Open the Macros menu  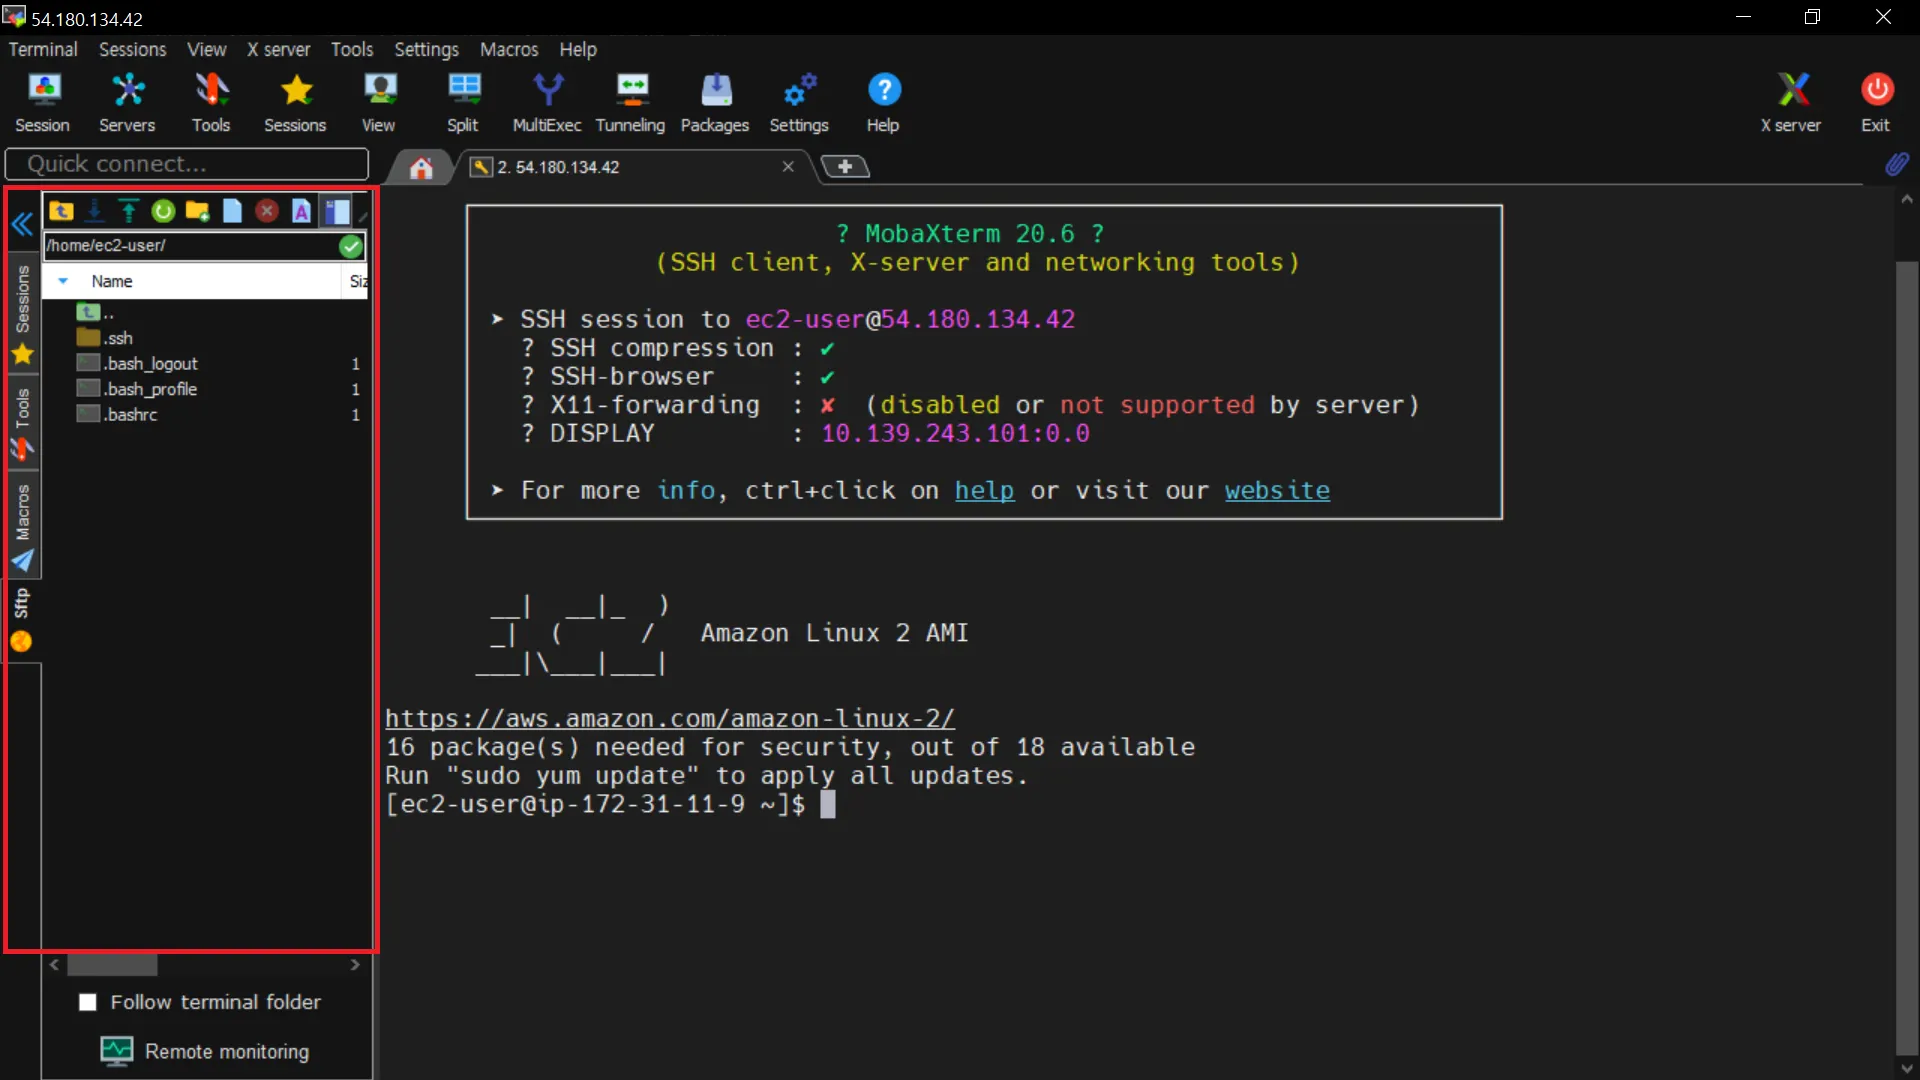pos(508,49)
